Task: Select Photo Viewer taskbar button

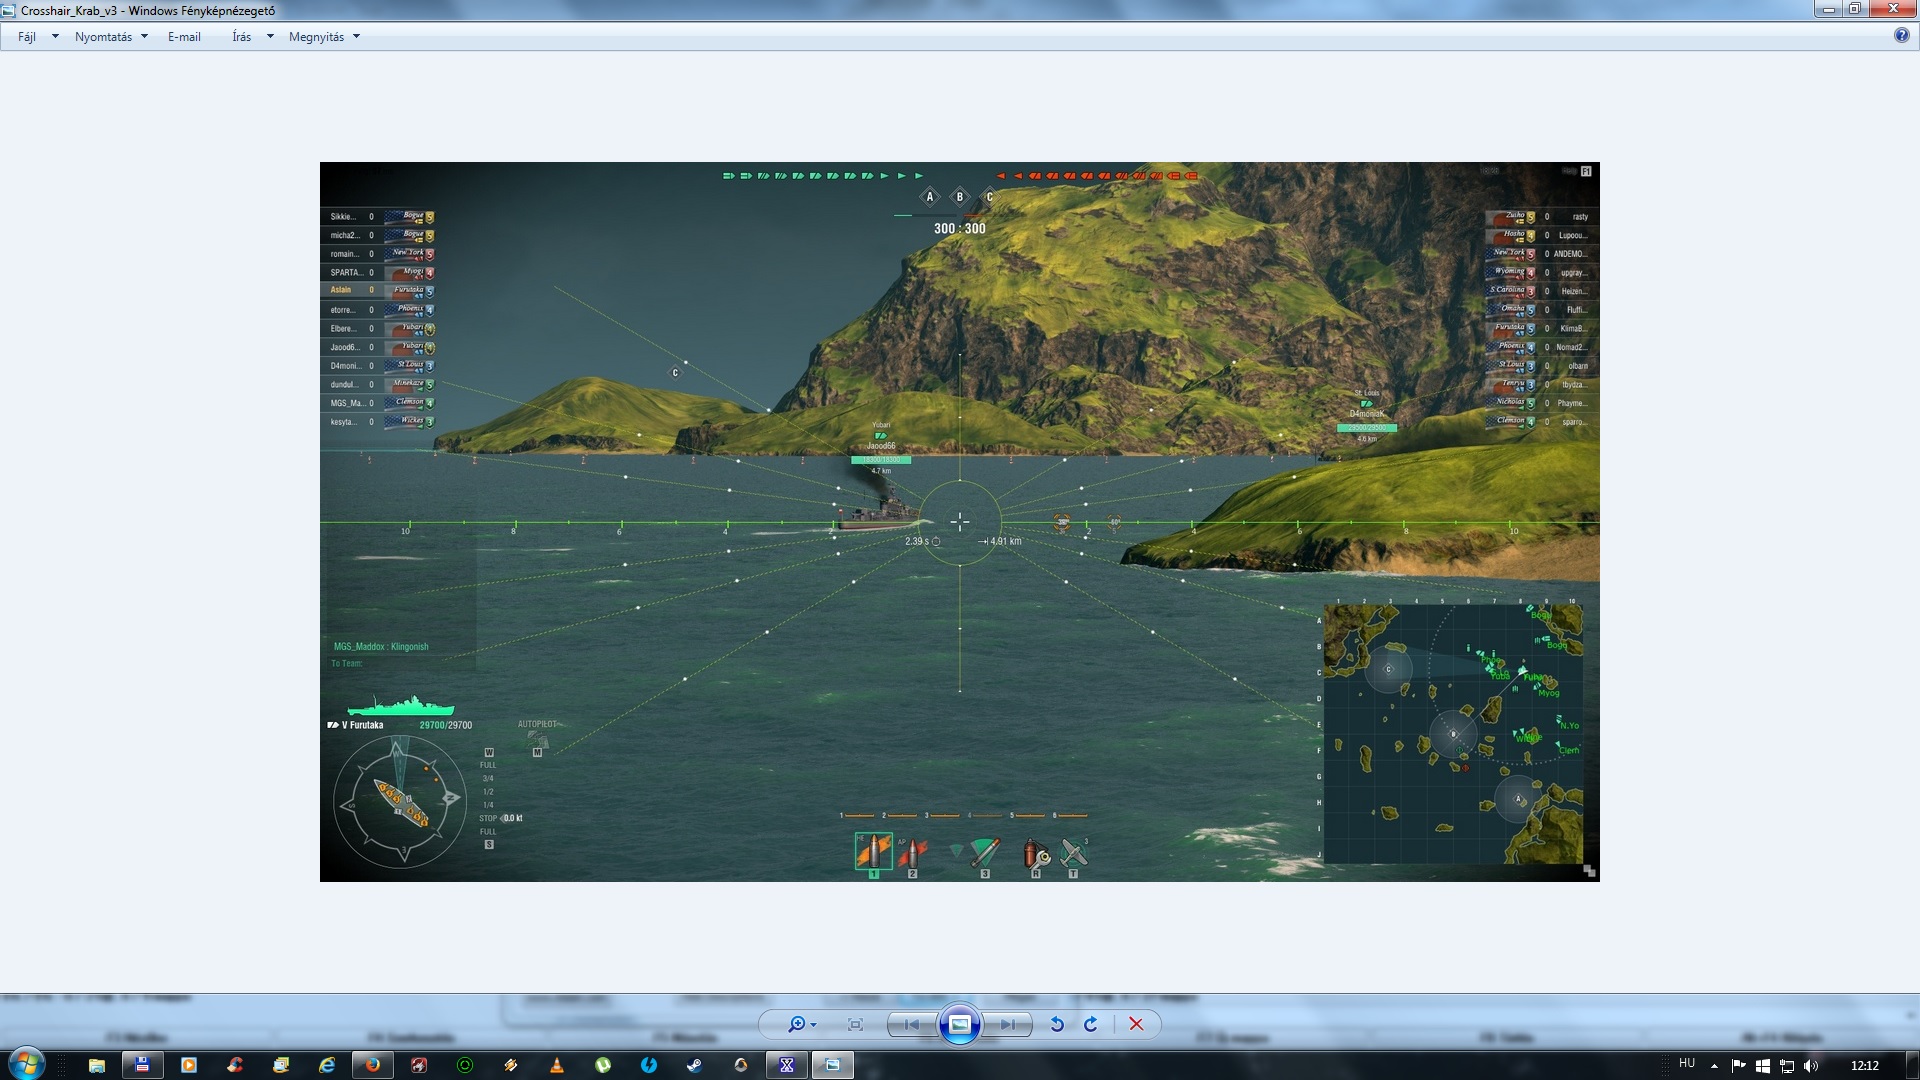Action: click(832, 1065)
